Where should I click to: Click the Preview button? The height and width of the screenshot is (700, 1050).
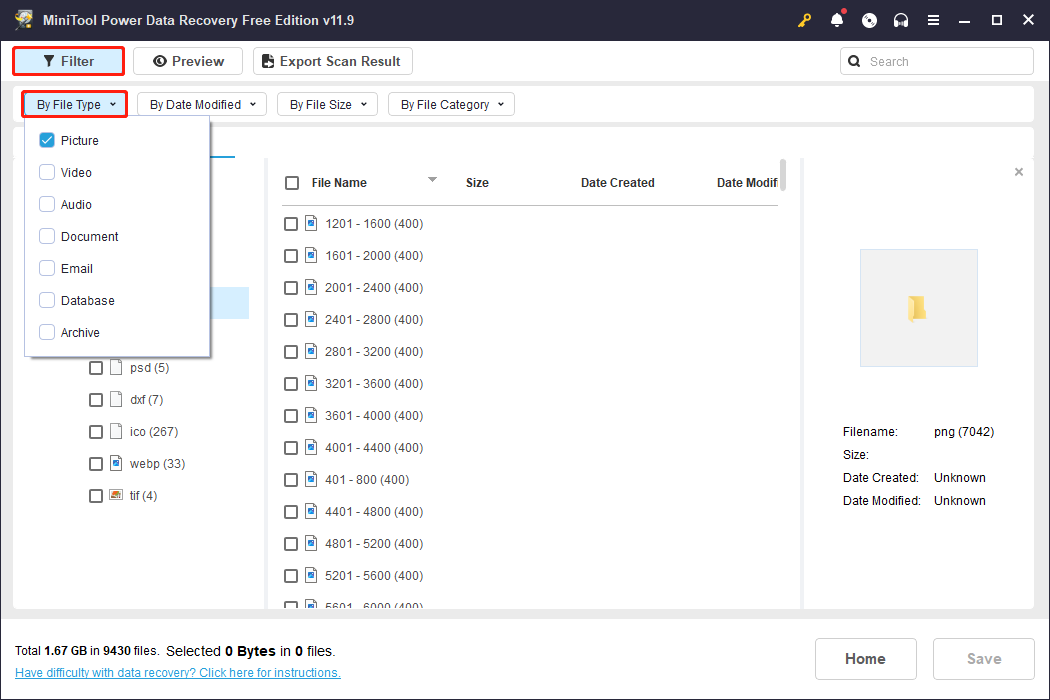[x=188, y=61]
